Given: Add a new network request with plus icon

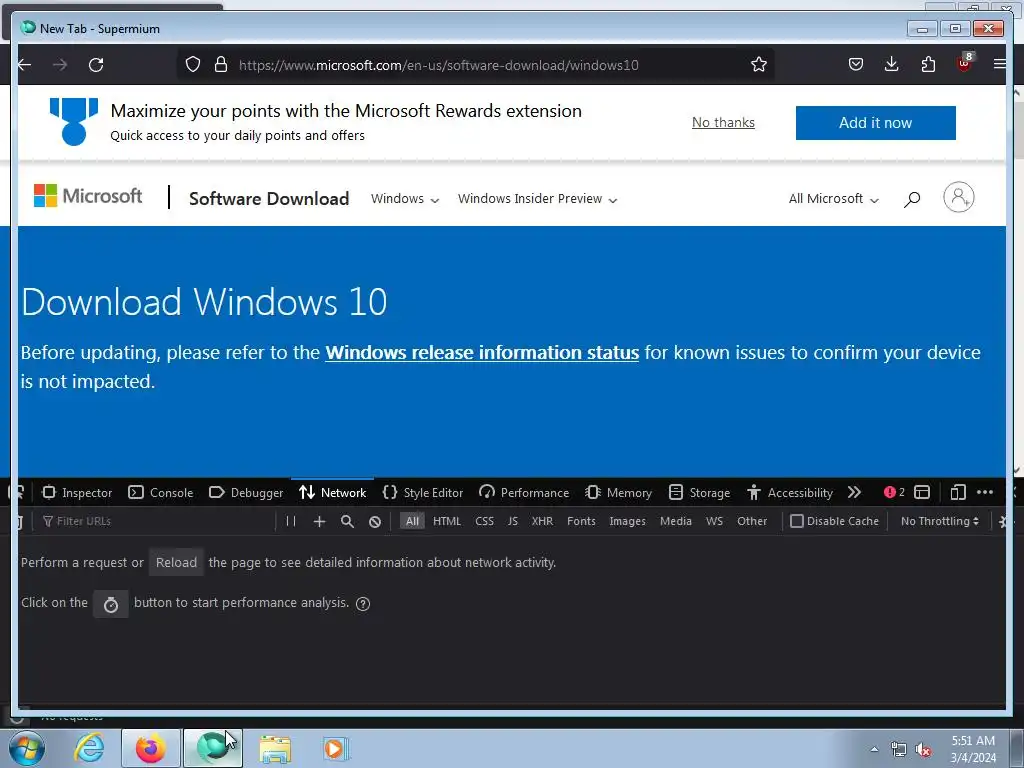Looking at the screenshot, I should pos(319,521).
